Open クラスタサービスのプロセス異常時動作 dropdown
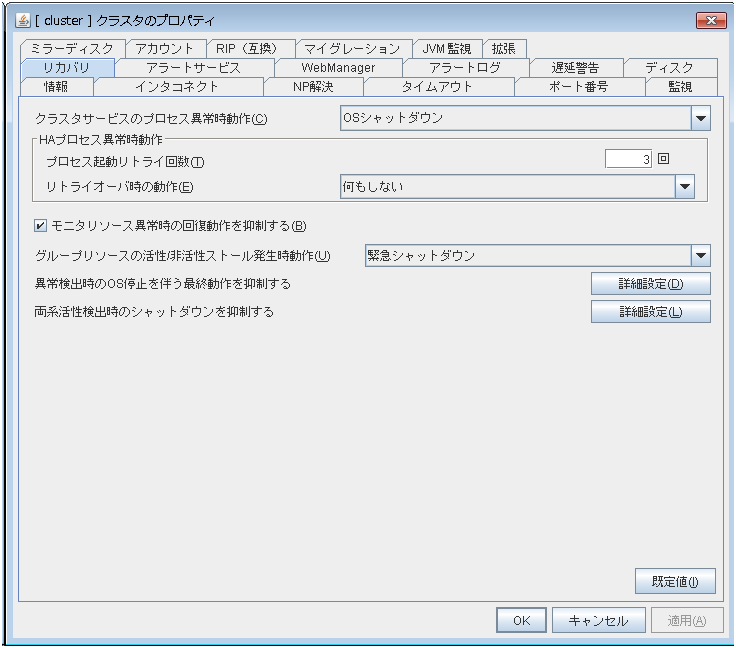The image size is (736, 648). coord(699,118)
